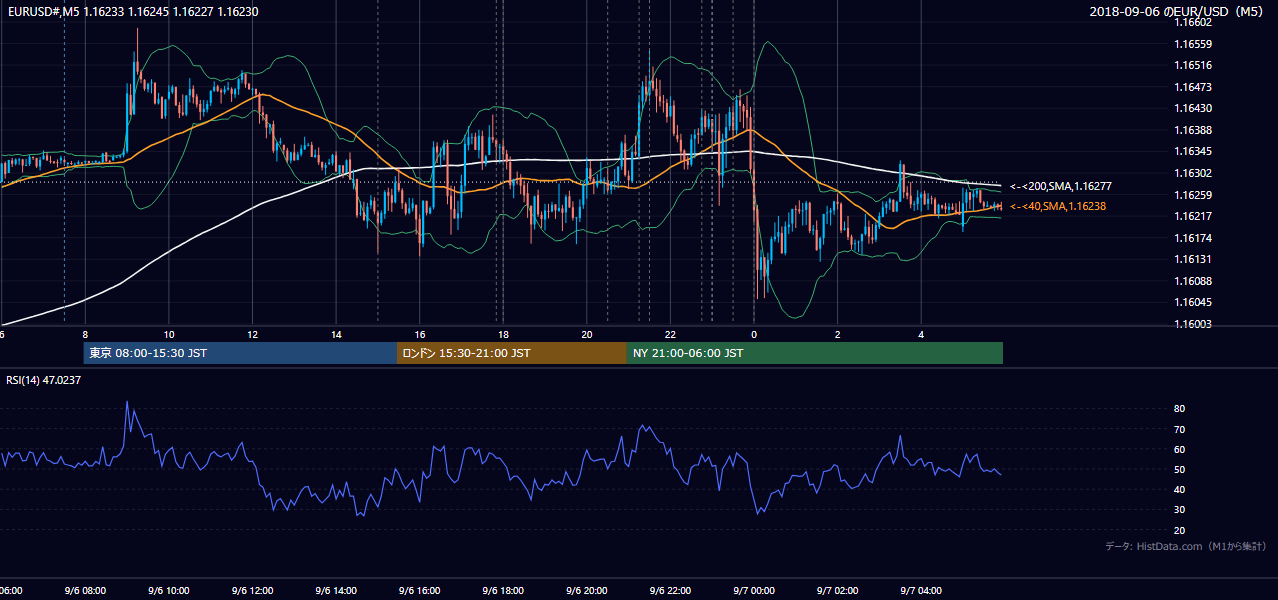
Task: Select the NY 21:00-06:00 JST session bar
Action: 815,353
